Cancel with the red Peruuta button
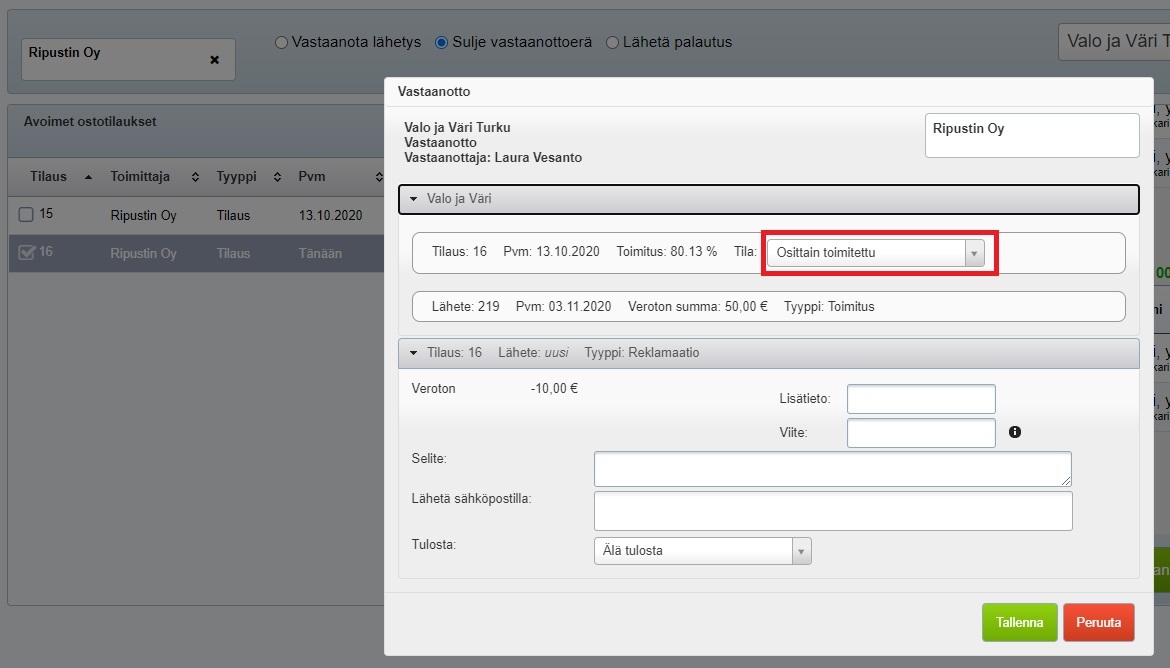The width and height of the screenshot is (1170, 668). pyautogui.click(x=1098, y=622)
